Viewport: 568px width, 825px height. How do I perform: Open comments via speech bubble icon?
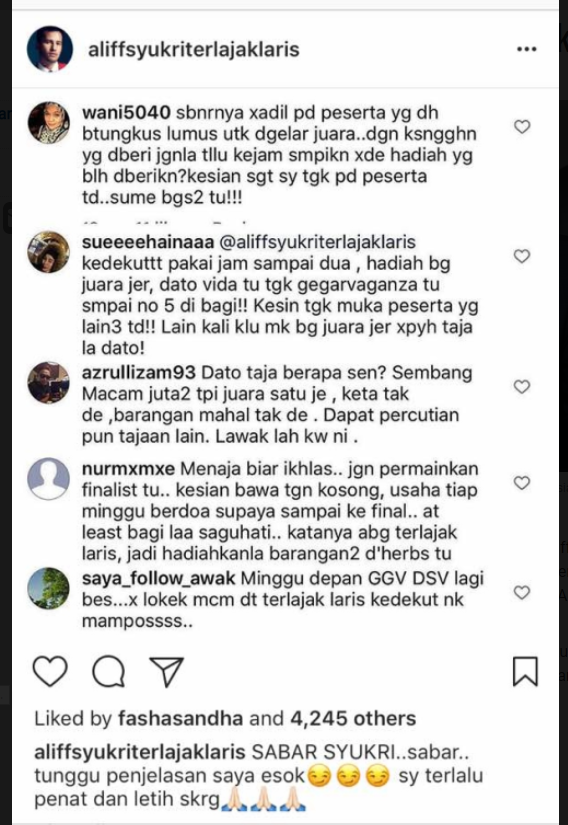pos(108,672)
